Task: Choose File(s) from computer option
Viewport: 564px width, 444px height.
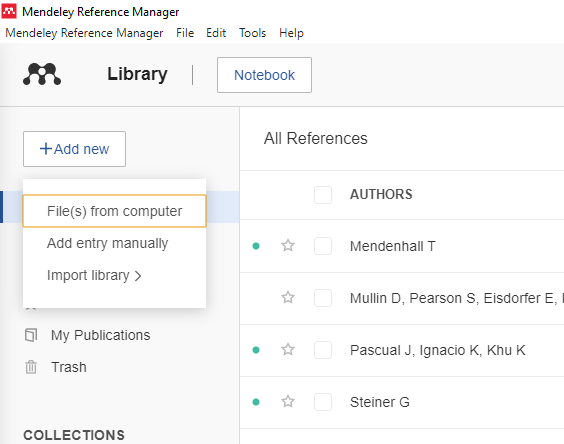Action: click(x=114, y=211)
